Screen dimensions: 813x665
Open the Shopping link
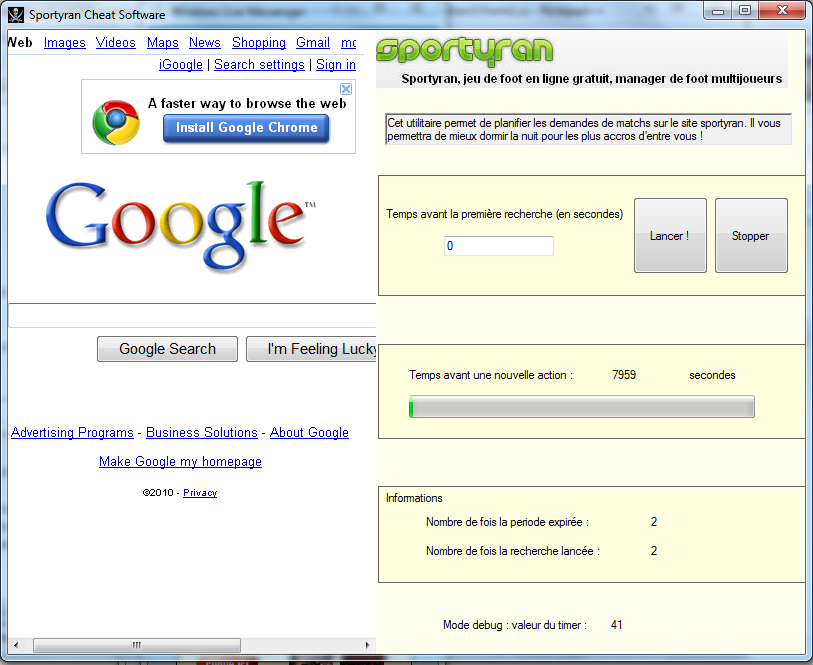(259, 43)
